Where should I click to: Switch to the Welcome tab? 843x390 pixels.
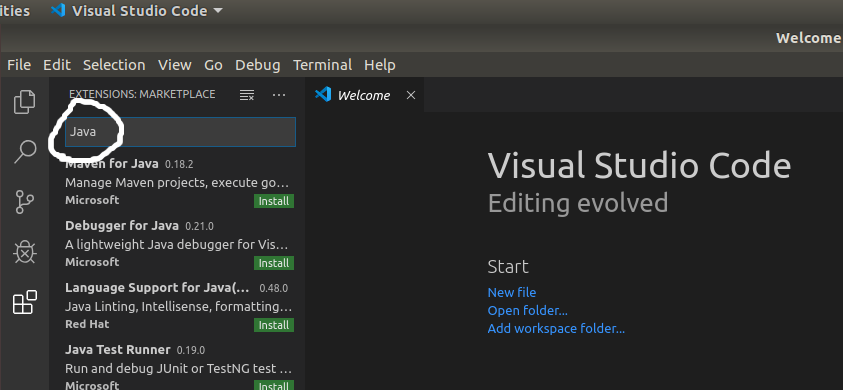pos(364,95)
